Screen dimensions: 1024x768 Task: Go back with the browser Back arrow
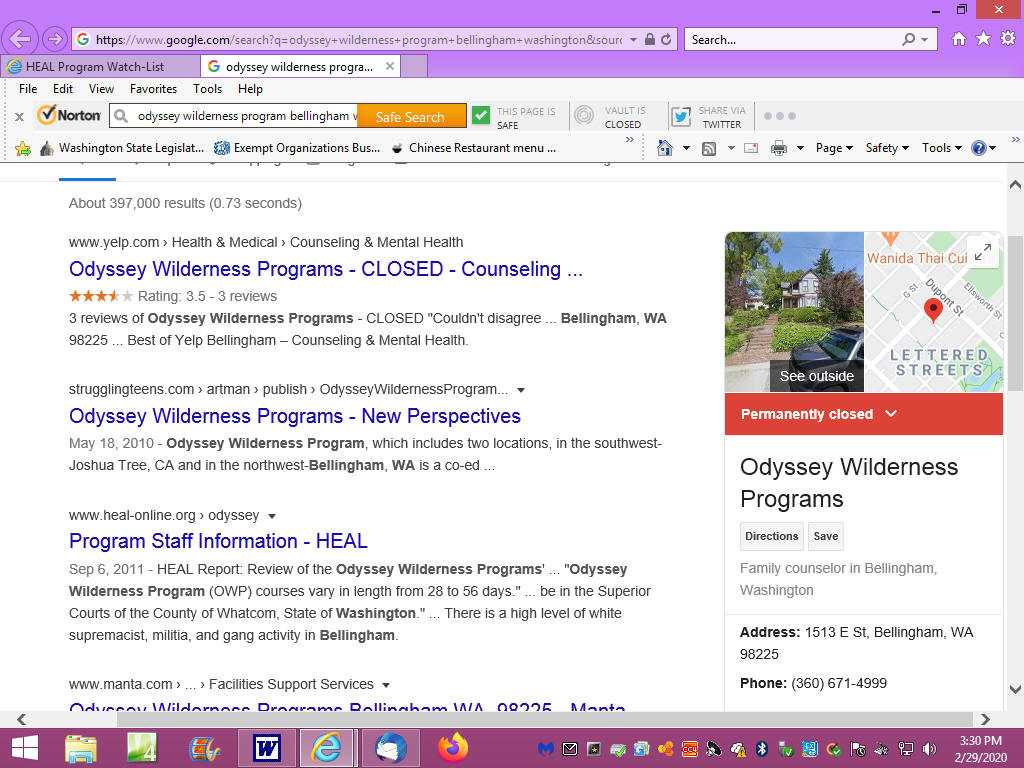(x=20, y=39)
